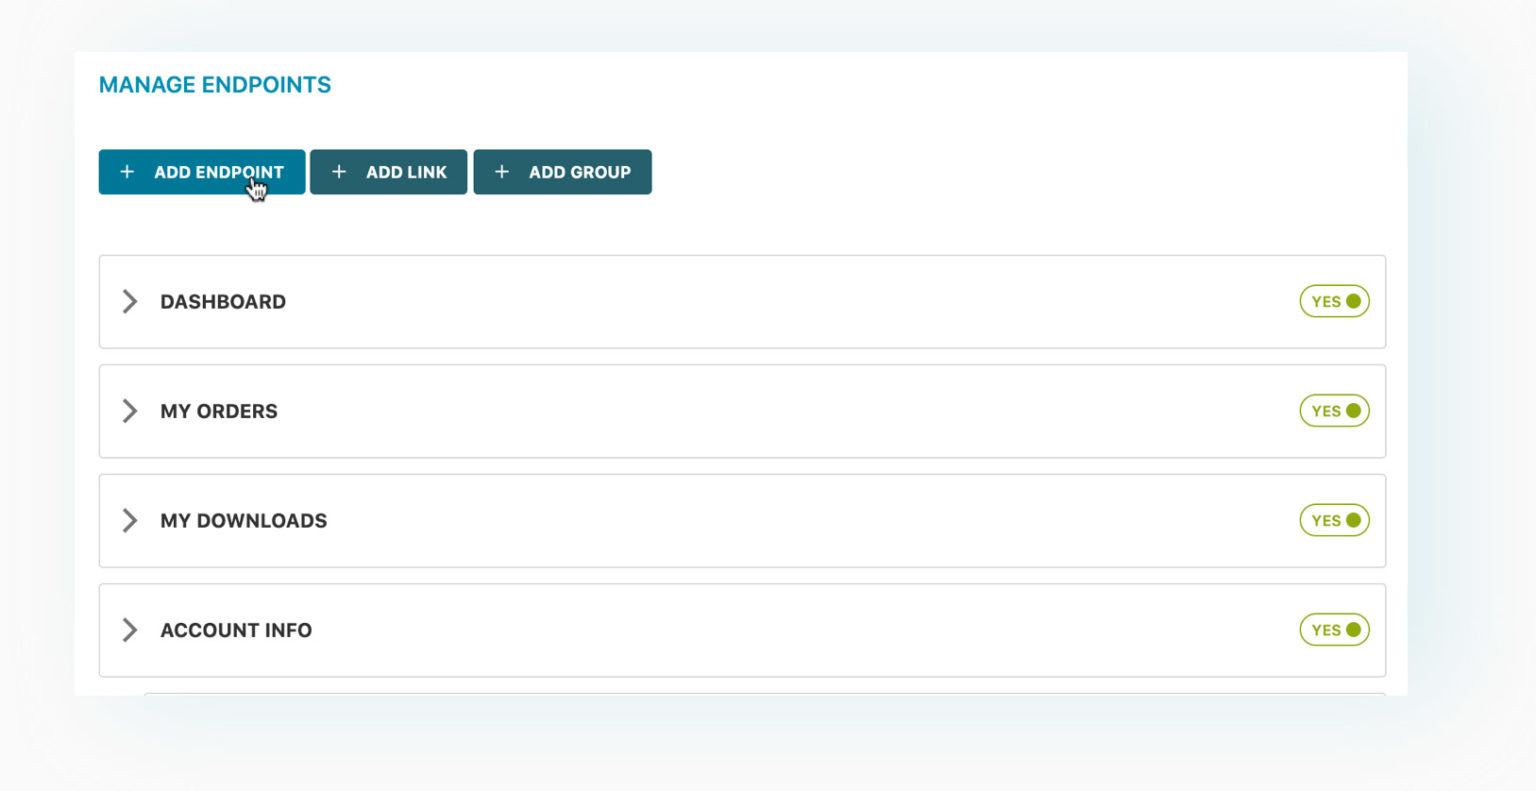Click the chevron beside ACCOUNT INFO
This screenshot has width=1536, height=791.
coord(129,630)
